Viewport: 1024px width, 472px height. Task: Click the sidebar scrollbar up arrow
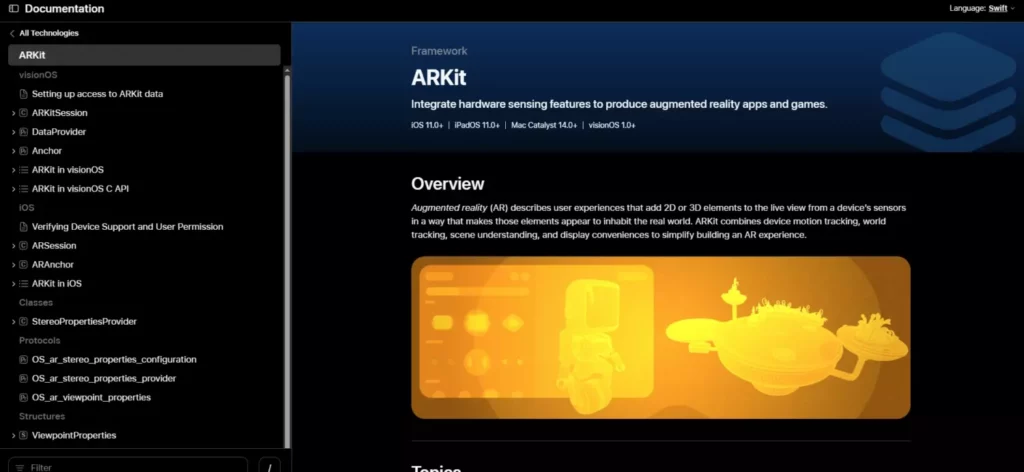(x=287, y=69)
